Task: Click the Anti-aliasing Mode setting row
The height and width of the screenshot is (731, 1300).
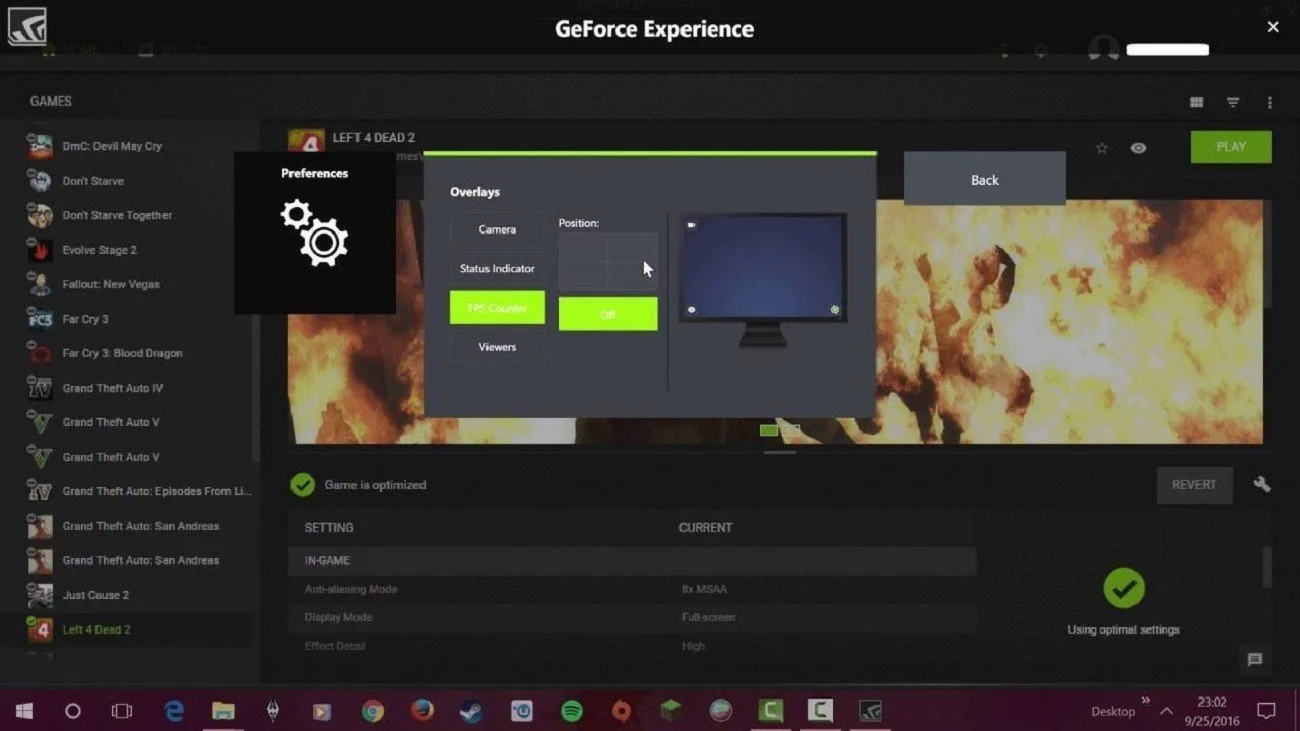Action: pyautogui.click(x=632, y=589)
